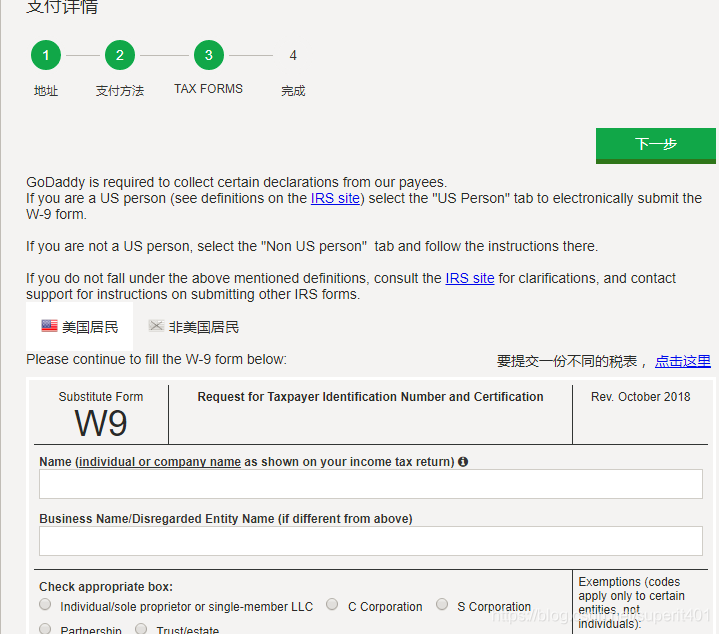Select Individual/sole proprietor or single-member LLC
The height and width of the screenshot is (634, 719).
click(45, 604)
